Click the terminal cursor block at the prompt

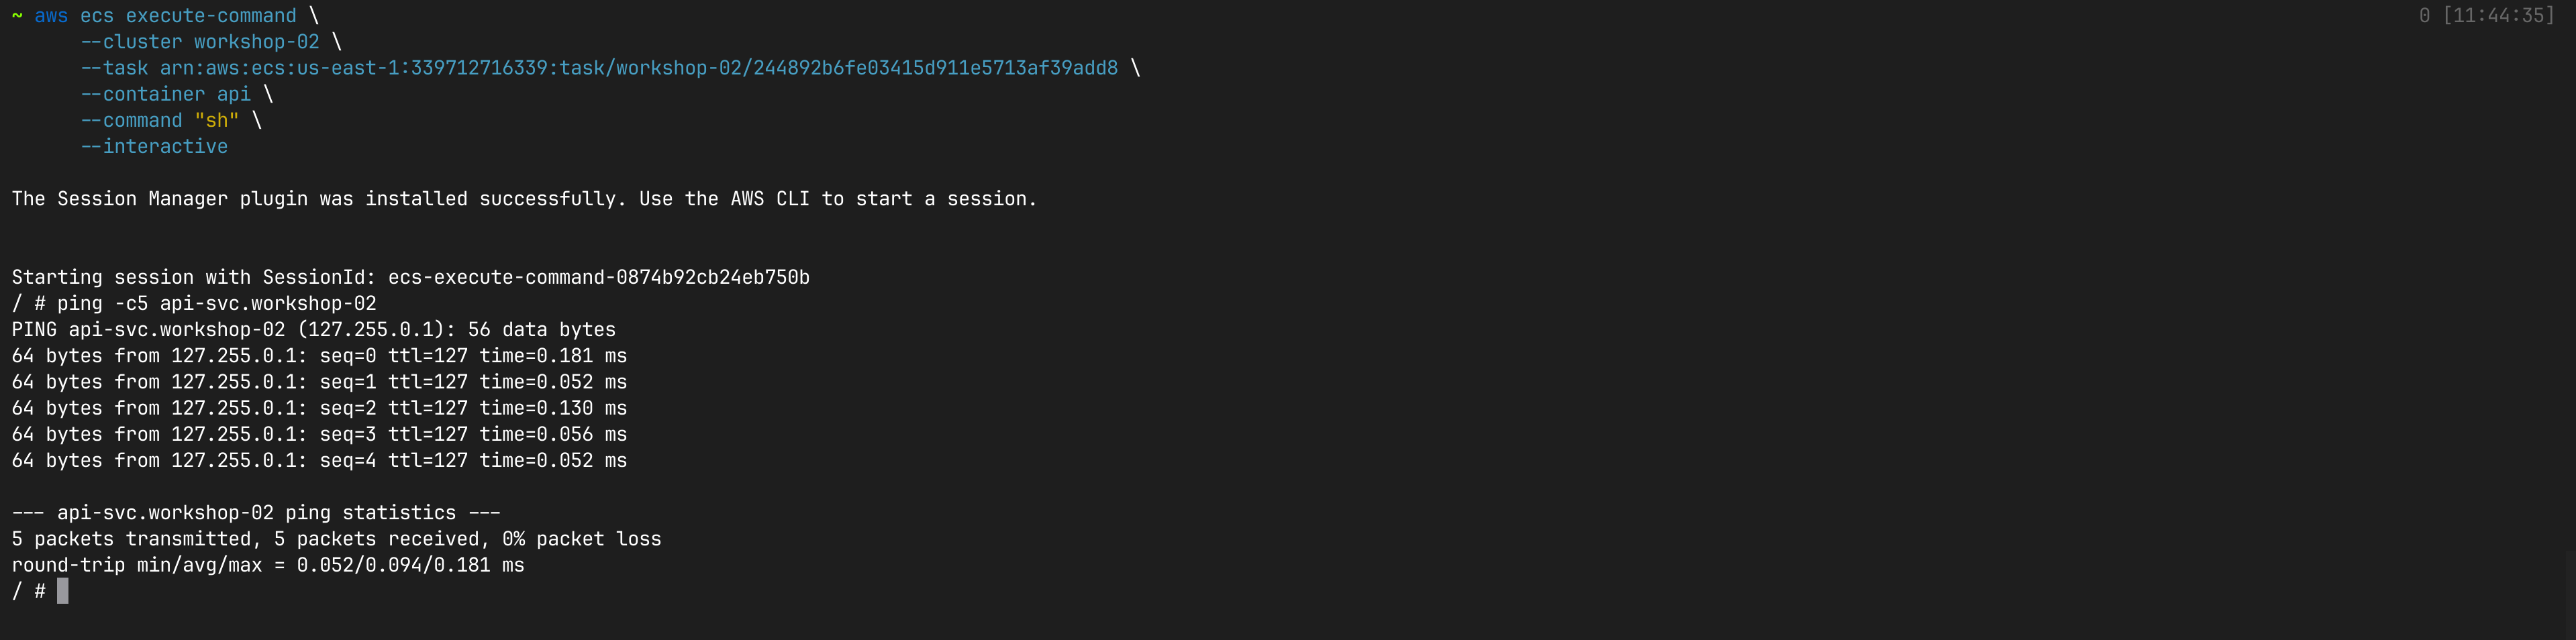[x=63, y=591]
